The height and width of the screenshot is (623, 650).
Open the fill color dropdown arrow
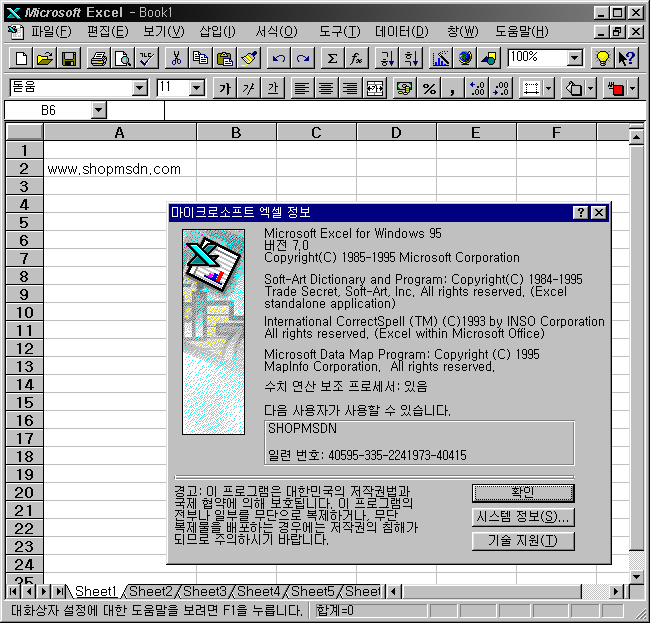coord(591,88)
